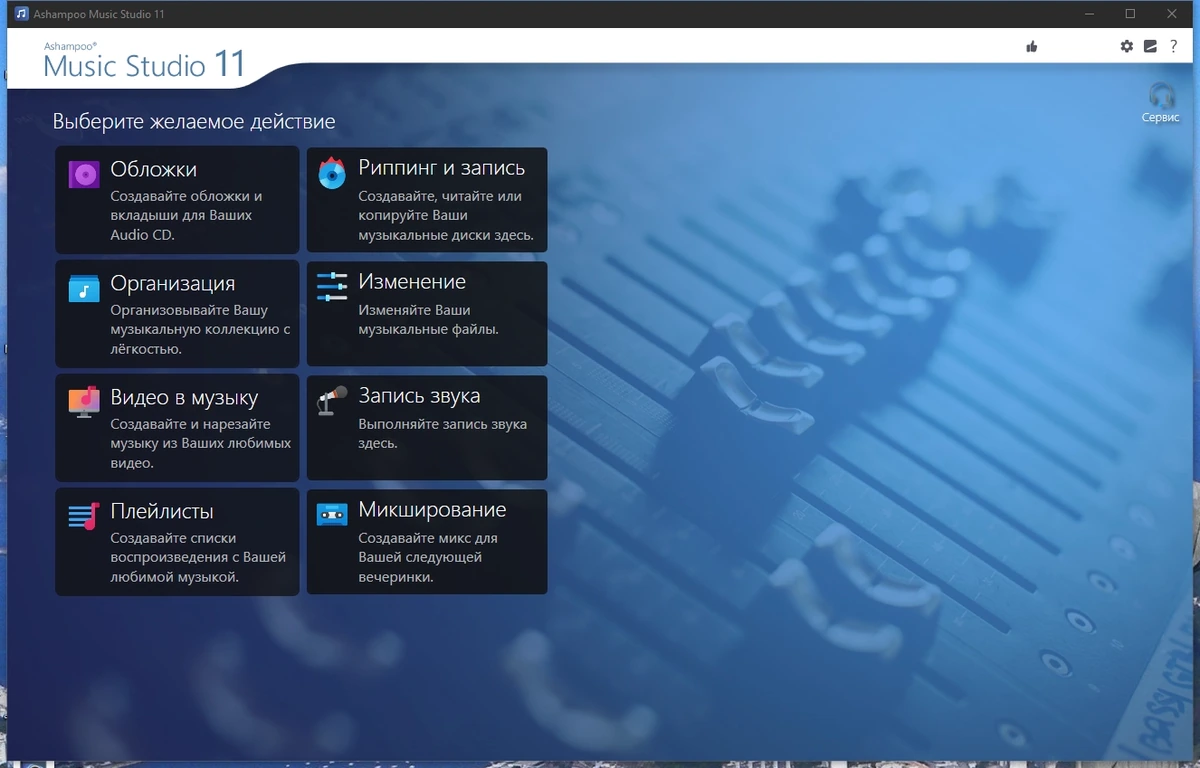Click the flaming disc Риппинг и запись icon
Image resolution: width=1200 pixels, height=768 pixels.
[332, 173]
